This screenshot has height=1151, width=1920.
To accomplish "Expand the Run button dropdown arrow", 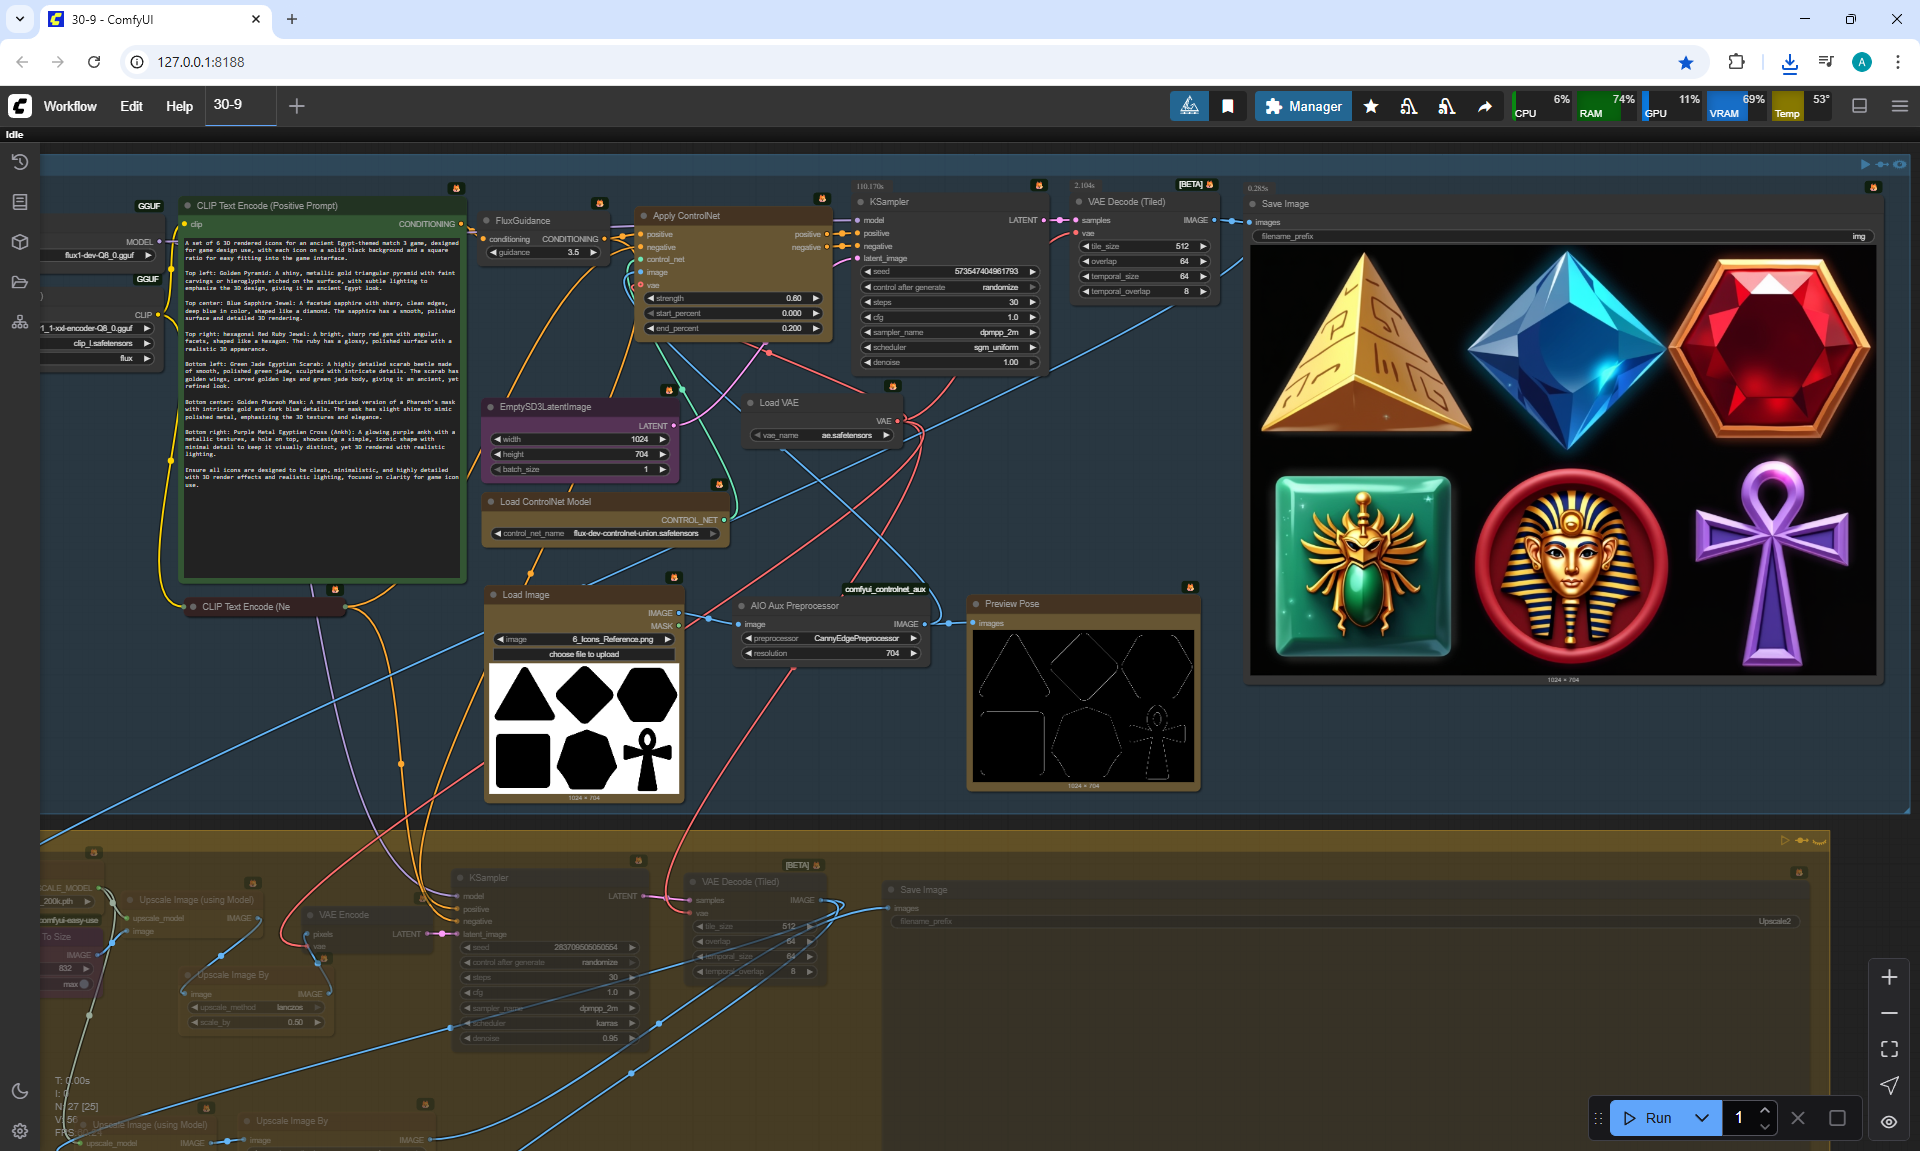I will [1701, 1118].
